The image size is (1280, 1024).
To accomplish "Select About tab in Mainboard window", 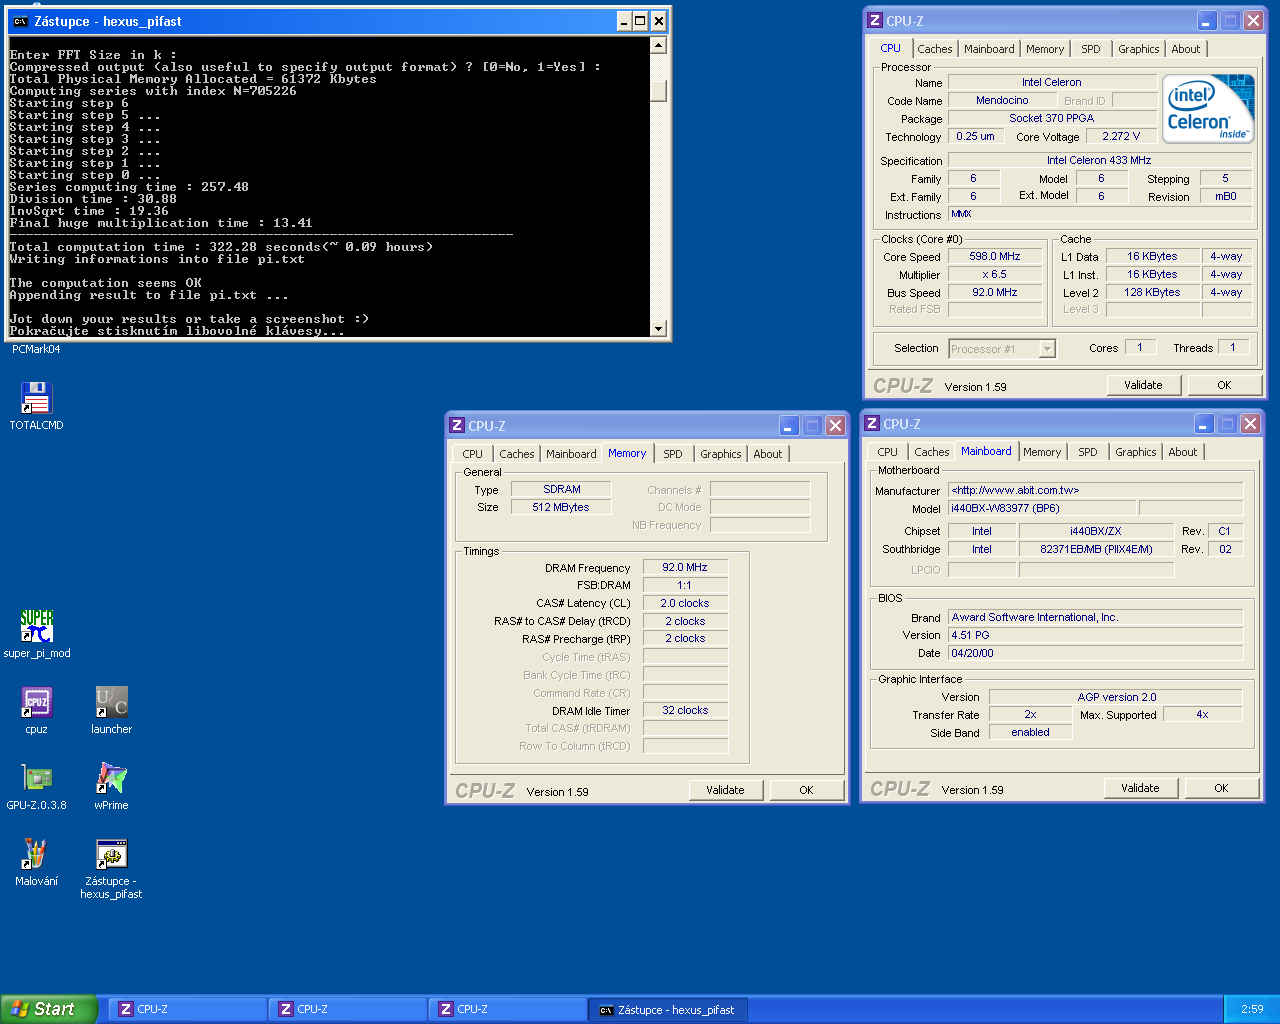I will 1183,452.
